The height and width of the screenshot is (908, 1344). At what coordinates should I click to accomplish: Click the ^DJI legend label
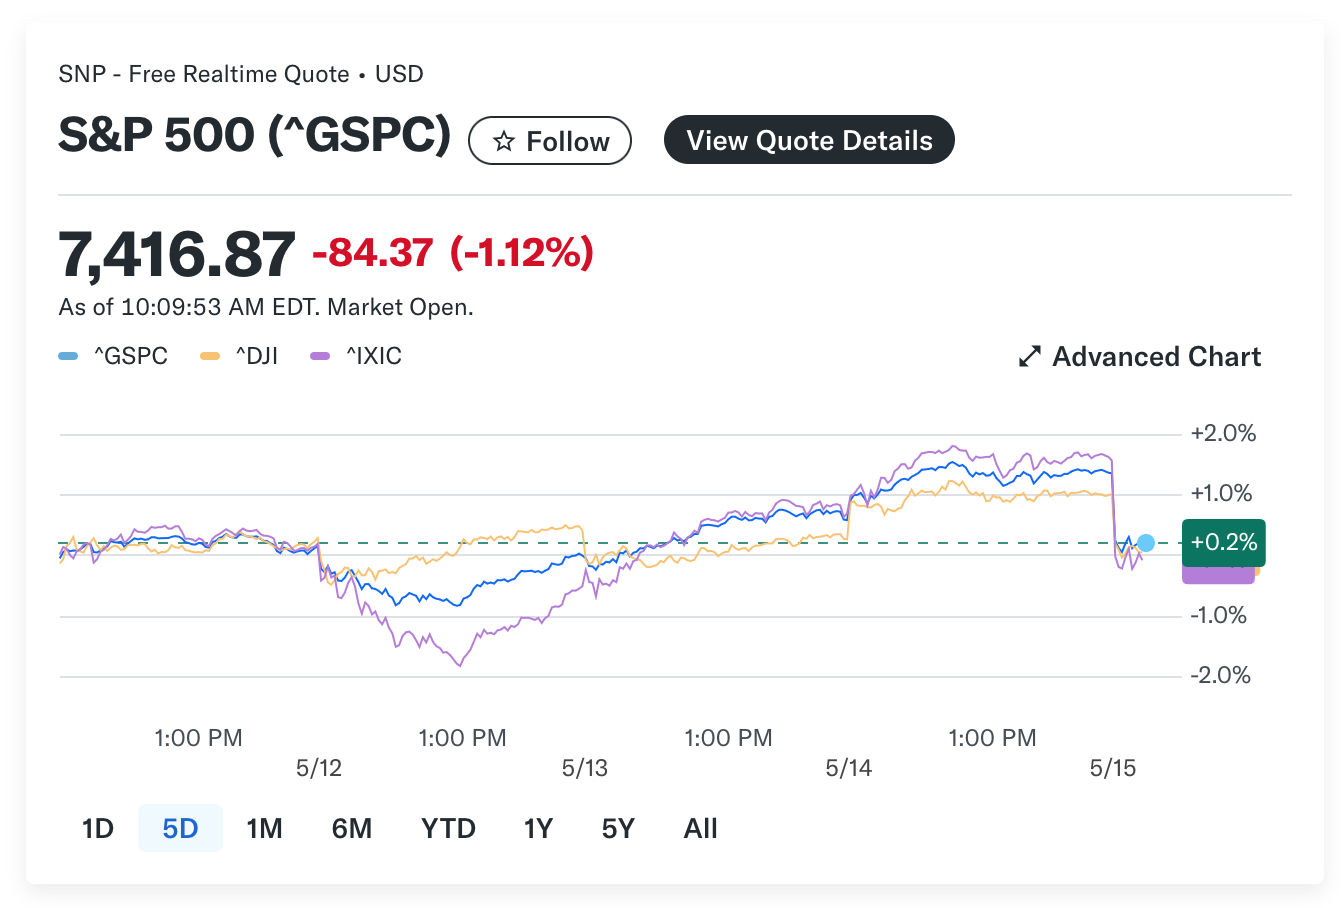click(256, 356)
